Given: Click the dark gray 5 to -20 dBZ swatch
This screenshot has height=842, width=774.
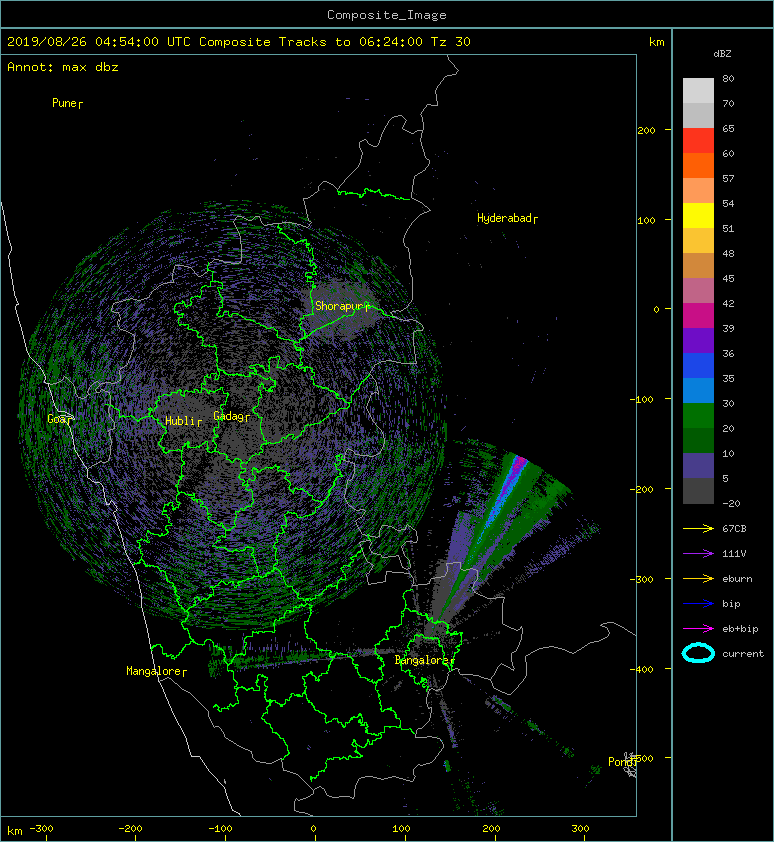Looking at the screenshot, I should tap(698, 491).
